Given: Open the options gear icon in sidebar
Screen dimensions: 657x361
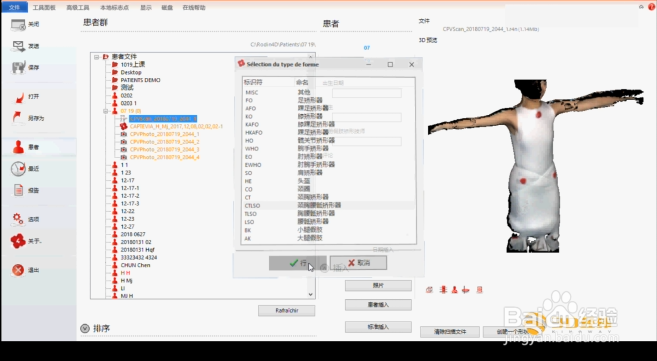Looking at the screenshot, I should click(x=18, y=219).
